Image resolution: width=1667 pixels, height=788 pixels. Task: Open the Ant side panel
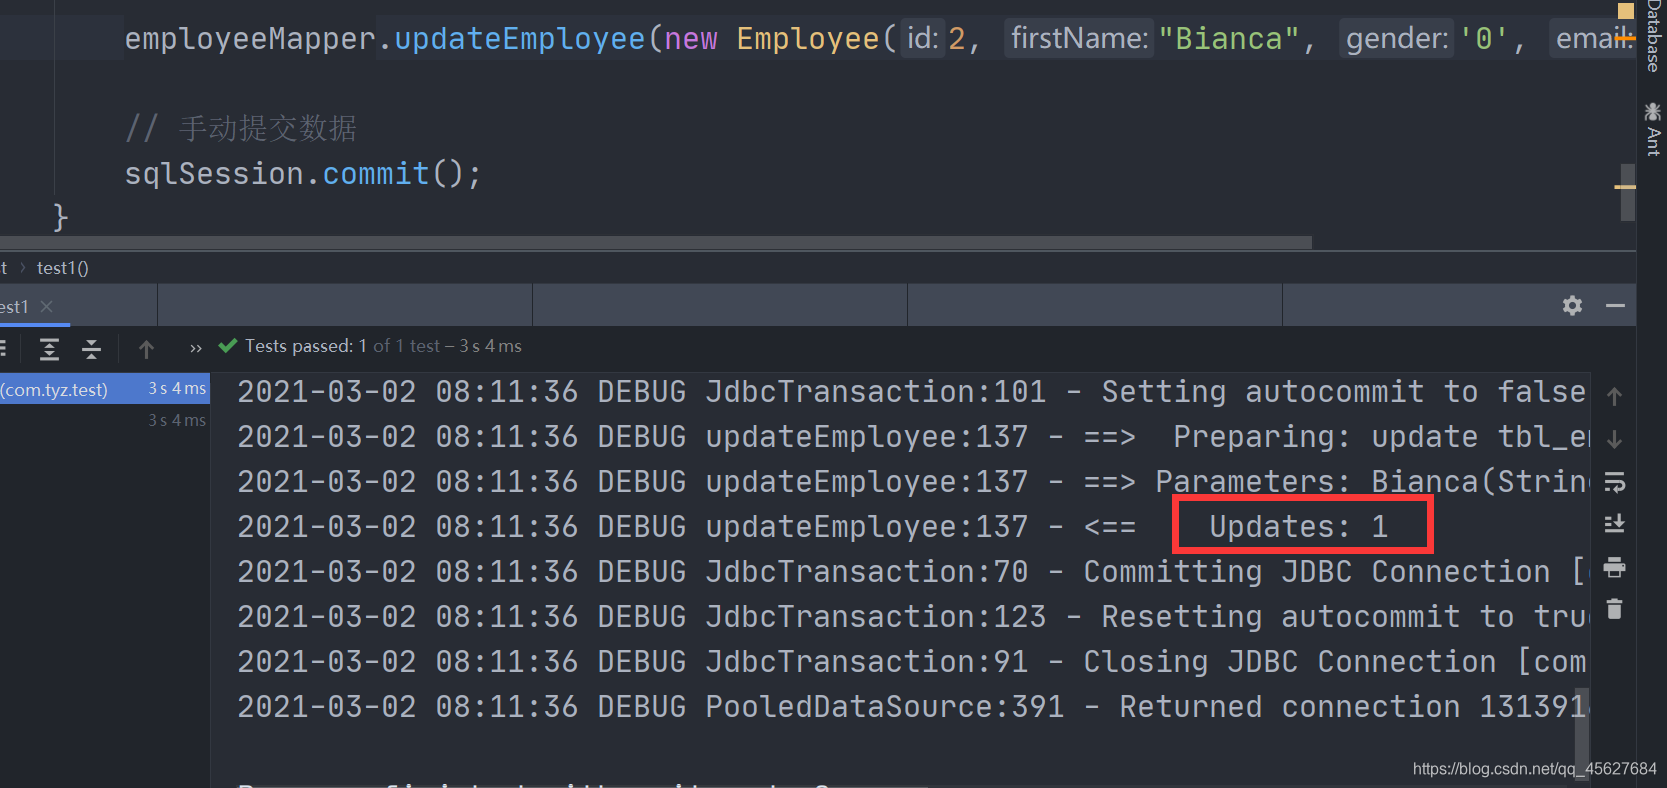click(x=1653, y=128)
